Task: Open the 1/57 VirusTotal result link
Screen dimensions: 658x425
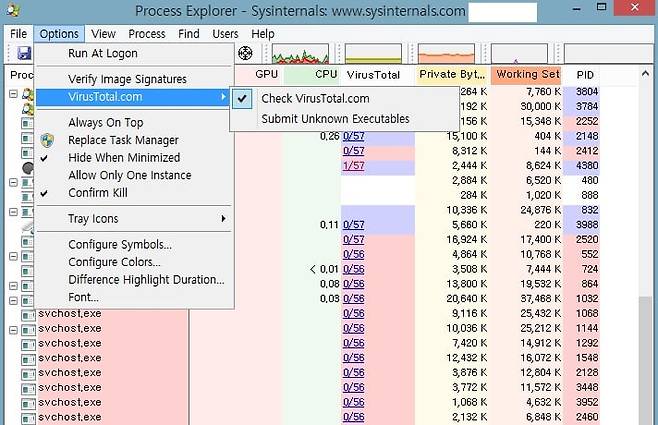Action: click(353, 166)
